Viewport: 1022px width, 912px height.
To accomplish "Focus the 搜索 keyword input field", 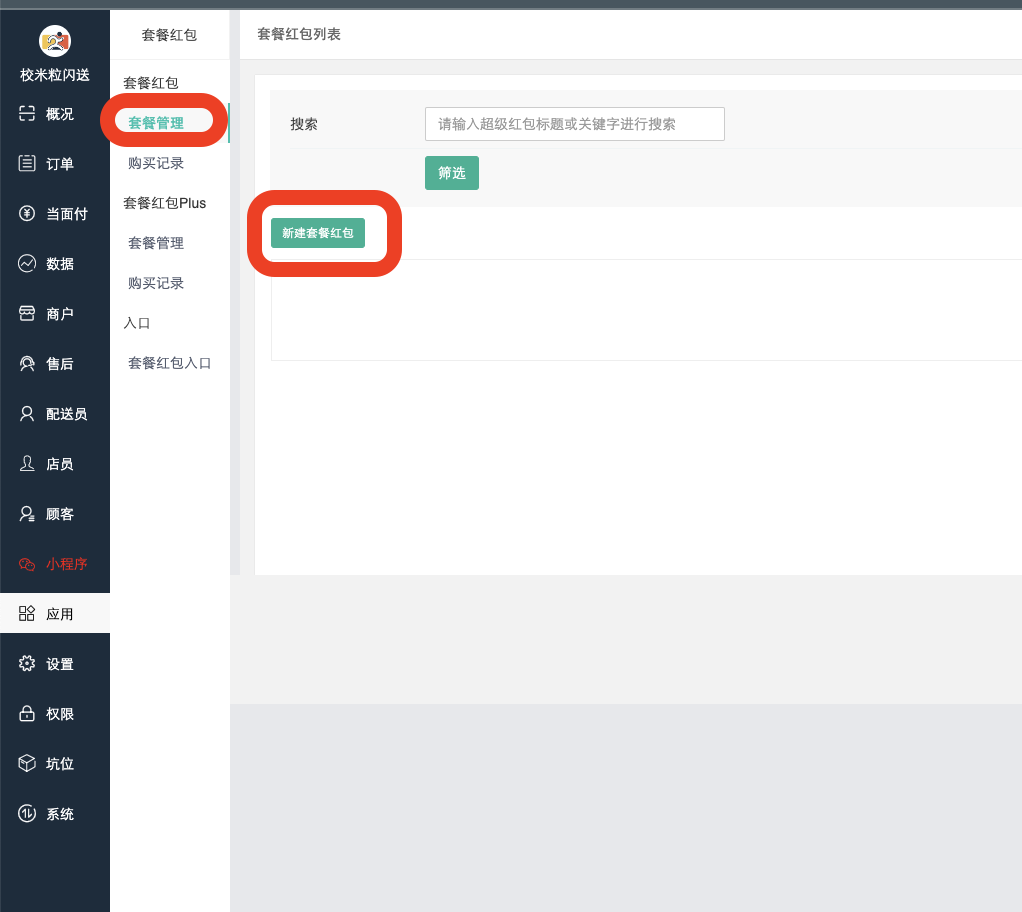I will [574, 124].
